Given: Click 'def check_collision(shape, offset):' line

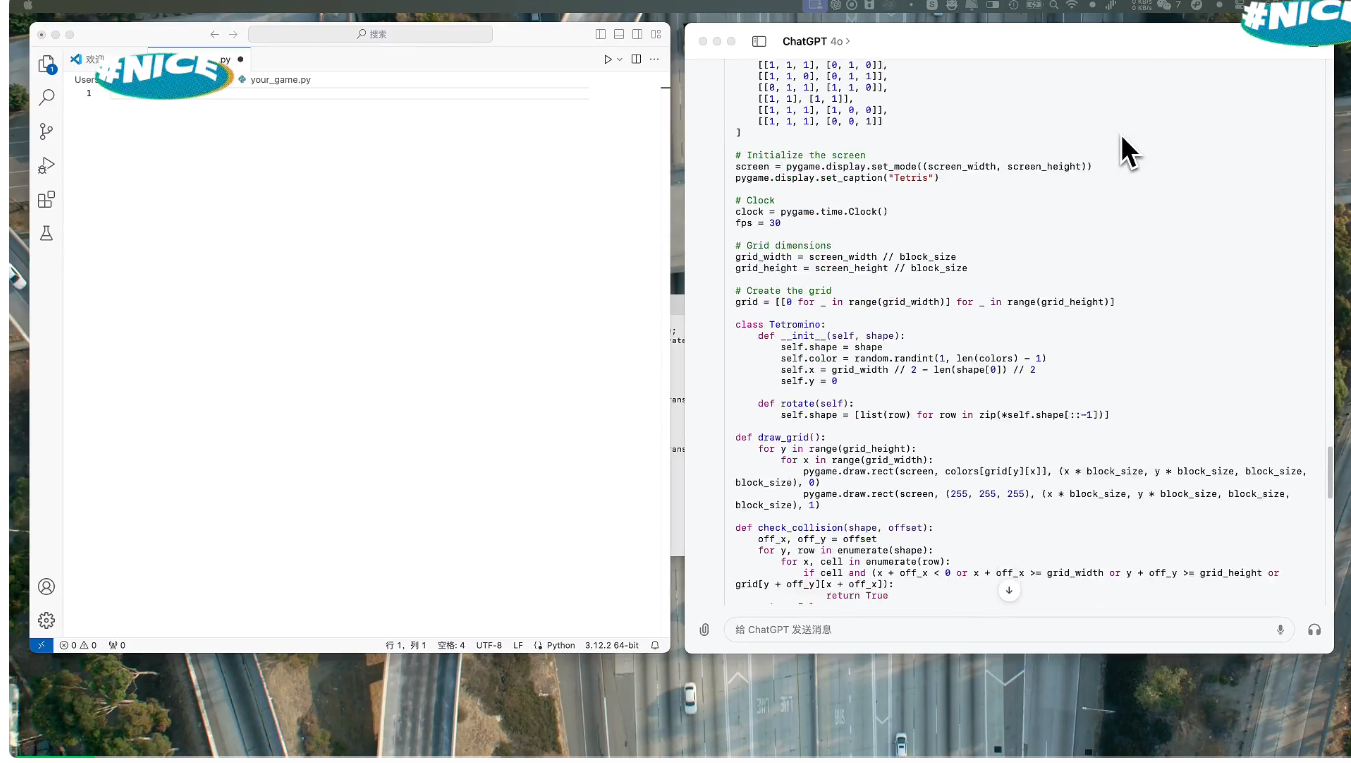Looking at the screenshot, I should [834, 528].
